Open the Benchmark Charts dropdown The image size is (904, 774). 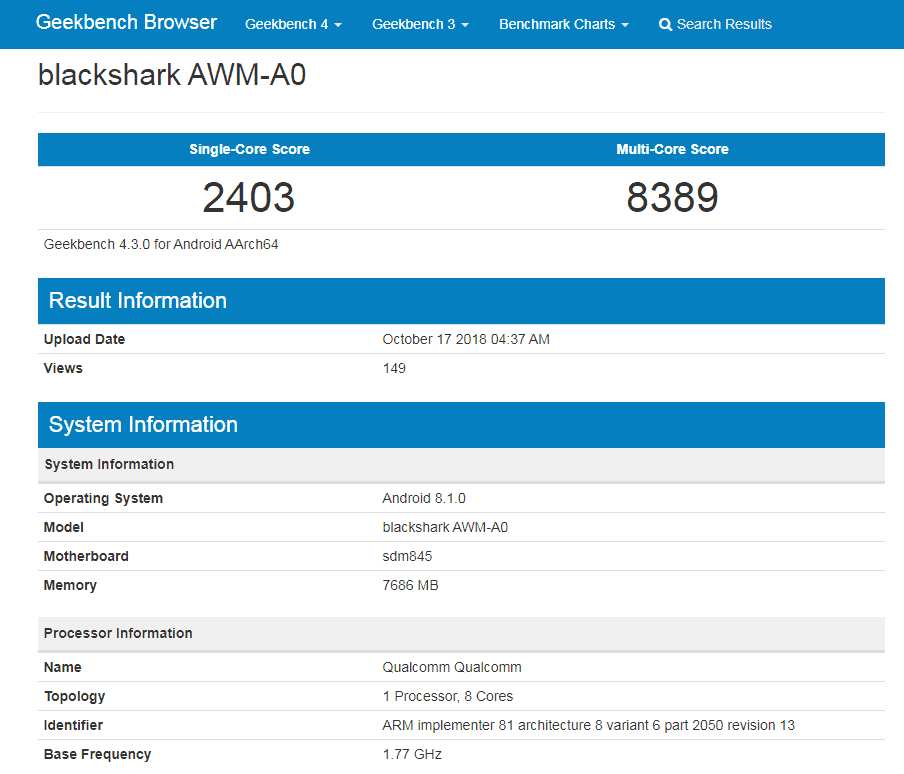click(563, 24)
